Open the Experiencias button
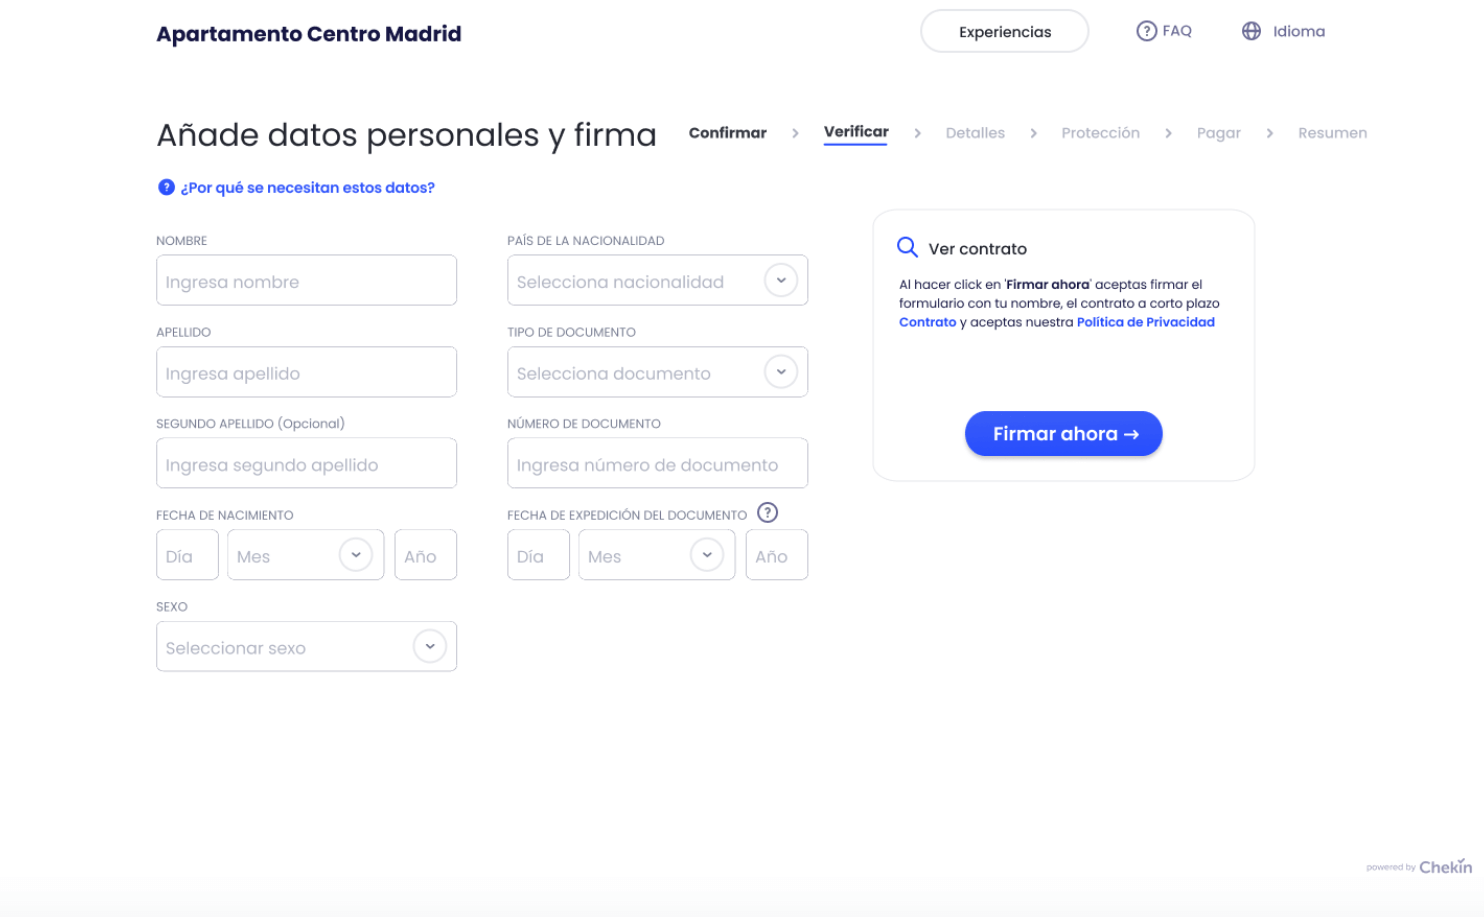Screen dimensions: 1484x917 [x=1004, y=32]
